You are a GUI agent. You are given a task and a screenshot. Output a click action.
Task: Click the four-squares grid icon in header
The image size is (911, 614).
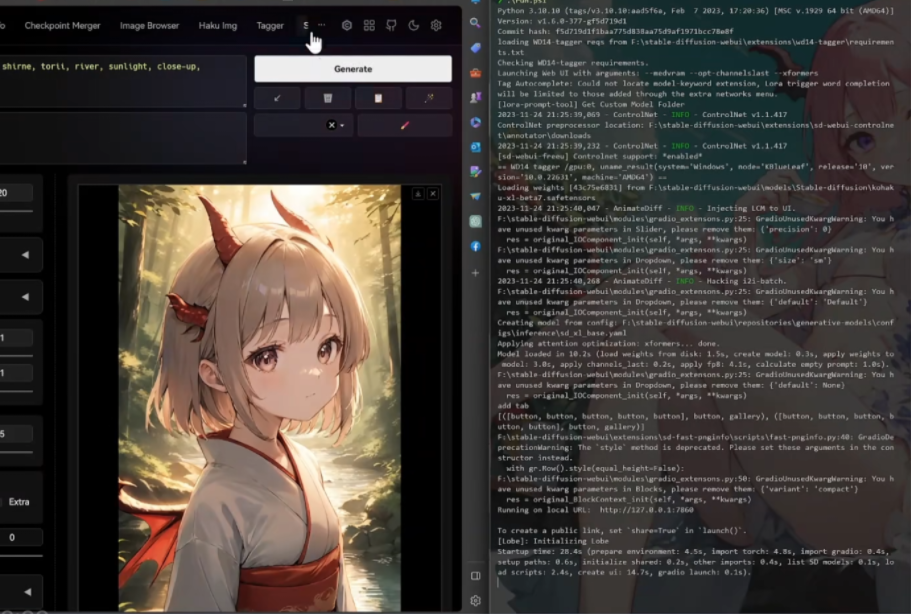point(369,26)
